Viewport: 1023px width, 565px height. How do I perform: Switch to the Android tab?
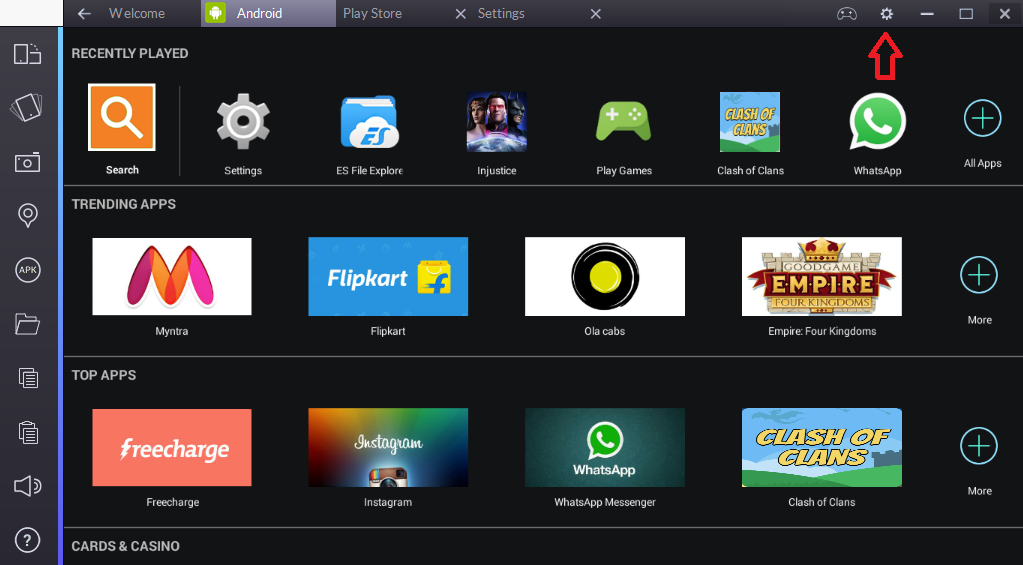[268, 14]
